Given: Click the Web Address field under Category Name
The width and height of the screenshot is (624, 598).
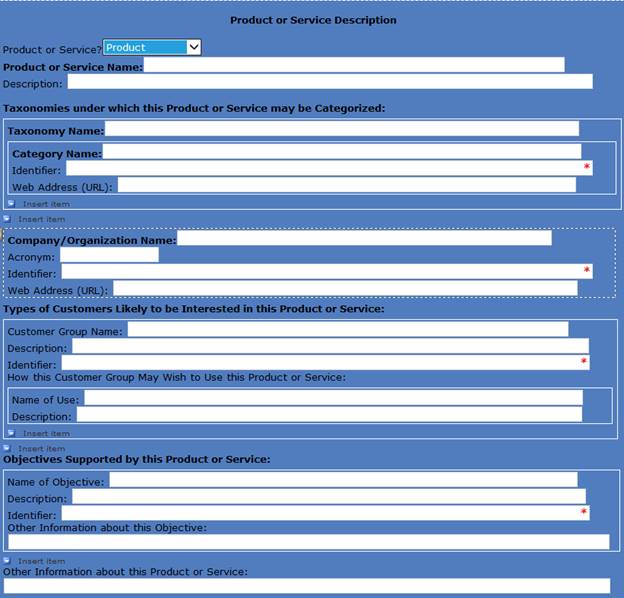Looking at the screenshot, I should [346, 185].
